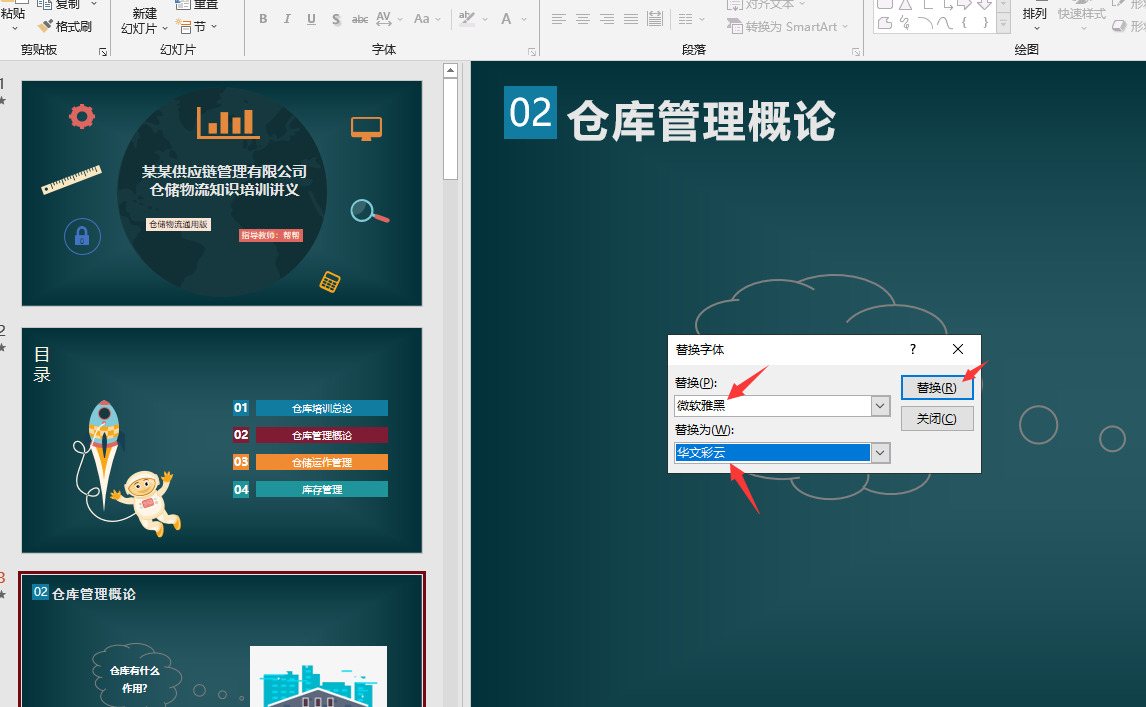Screen dimensions: 1146x707
Task: Apply Underline formatting
Action: tap(311, 19)
